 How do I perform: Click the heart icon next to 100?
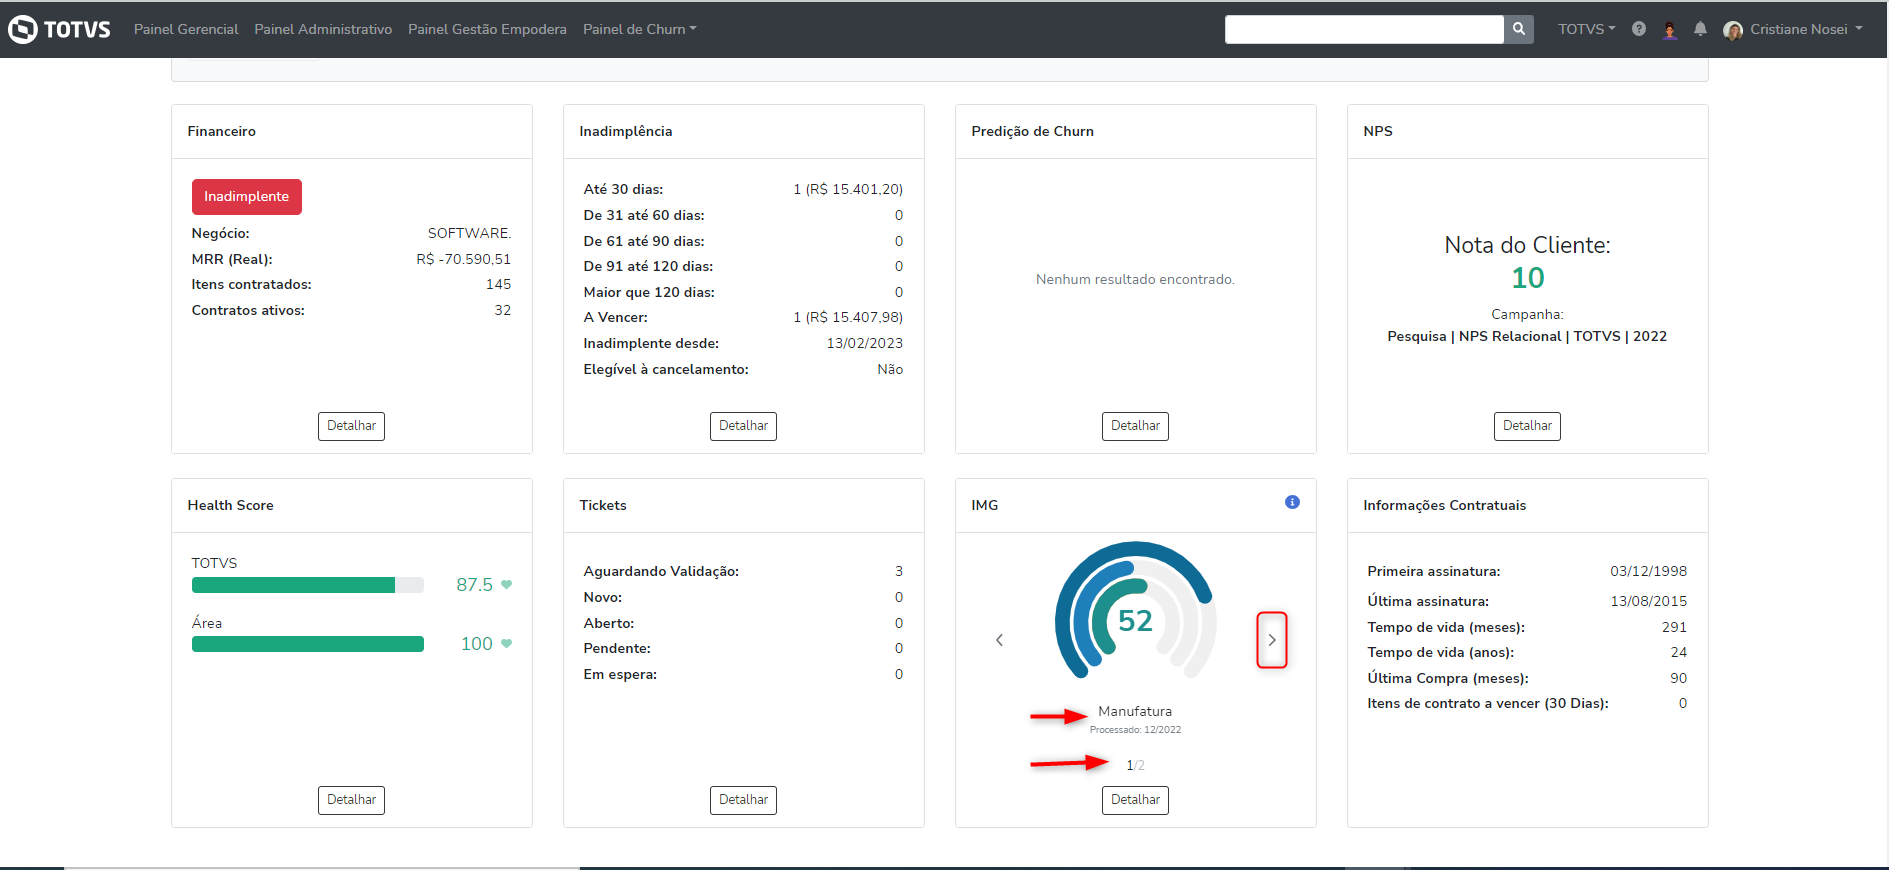506,644
